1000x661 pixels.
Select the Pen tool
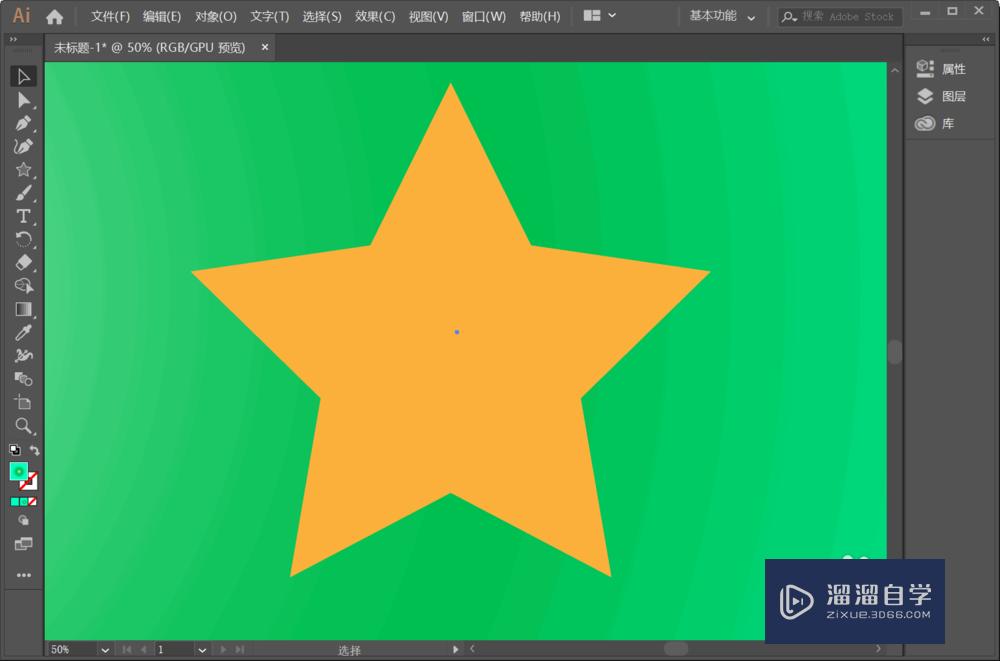point(24,123)
